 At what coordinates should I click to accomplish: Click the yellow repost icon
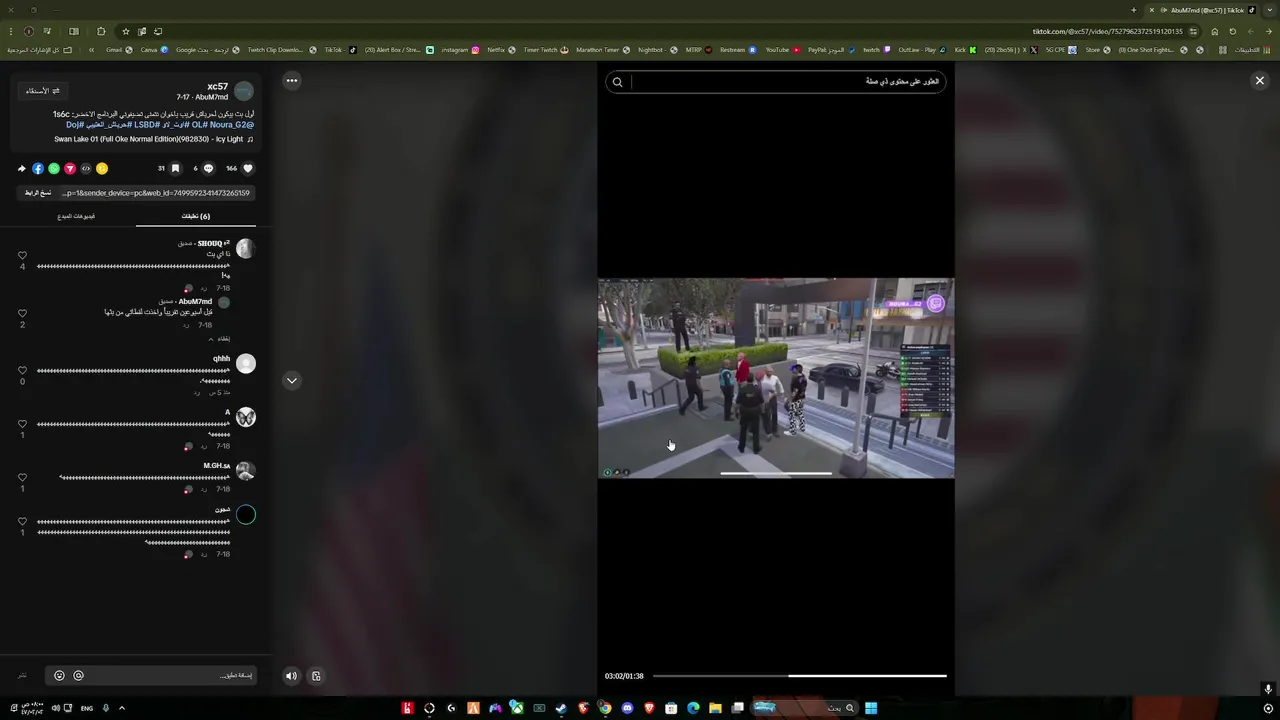[102, 168]
